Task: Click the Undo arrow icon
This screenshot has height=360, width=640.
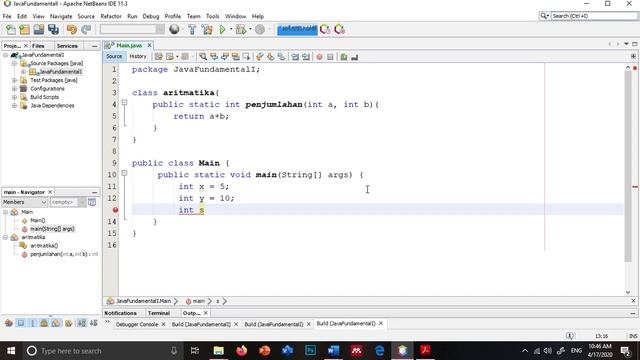Action: pos(72,29)
